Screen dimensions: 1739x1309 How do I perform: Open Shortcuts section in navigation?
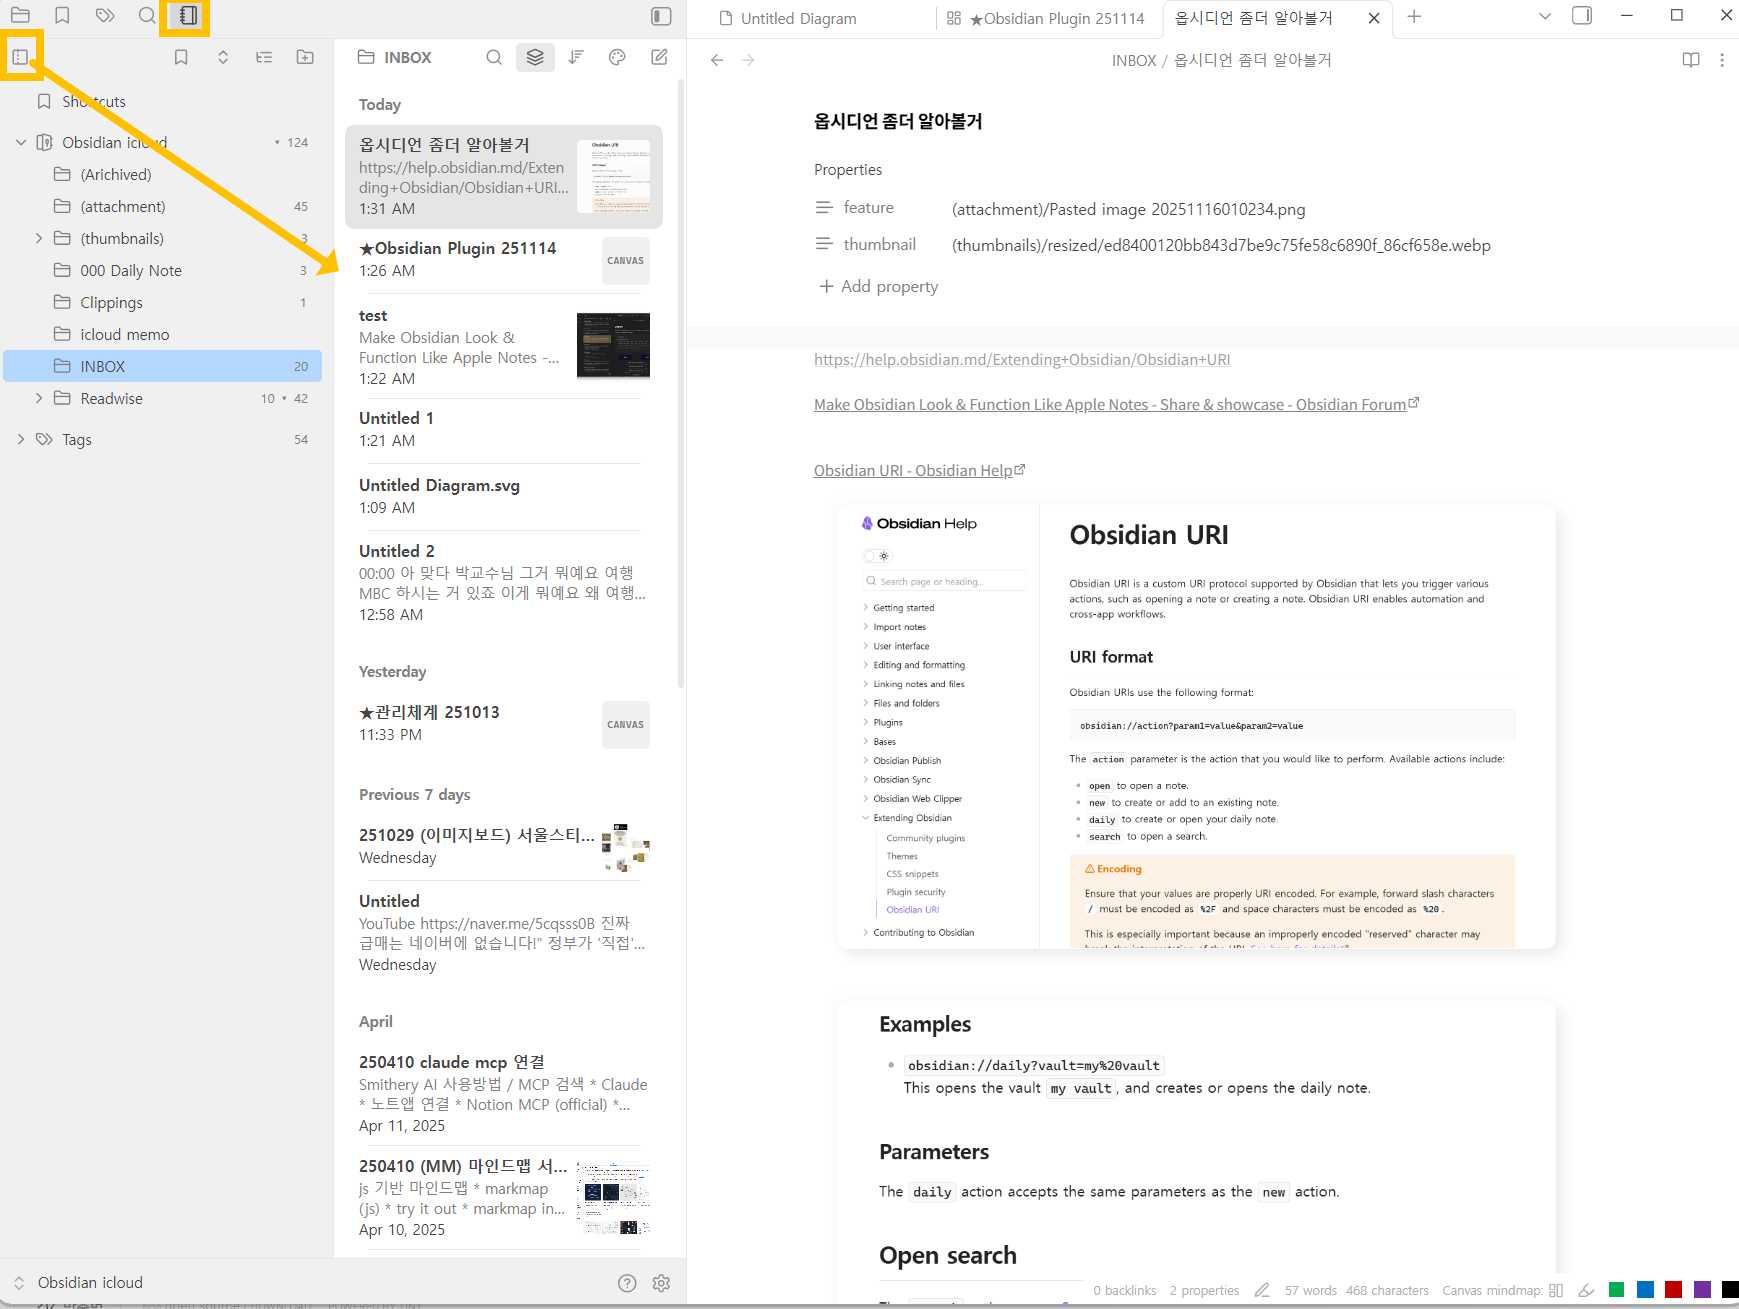point(163,101)
